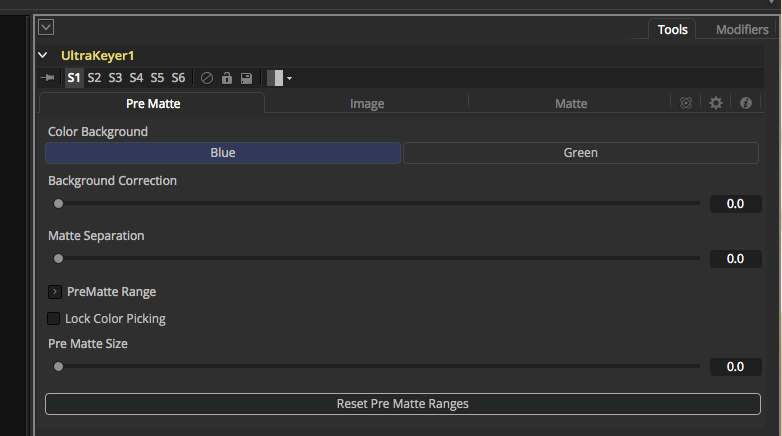The height and width of the screenshot is (436, 782).
Task: Switch to the Image tab
Action: (x=366, y=103)
